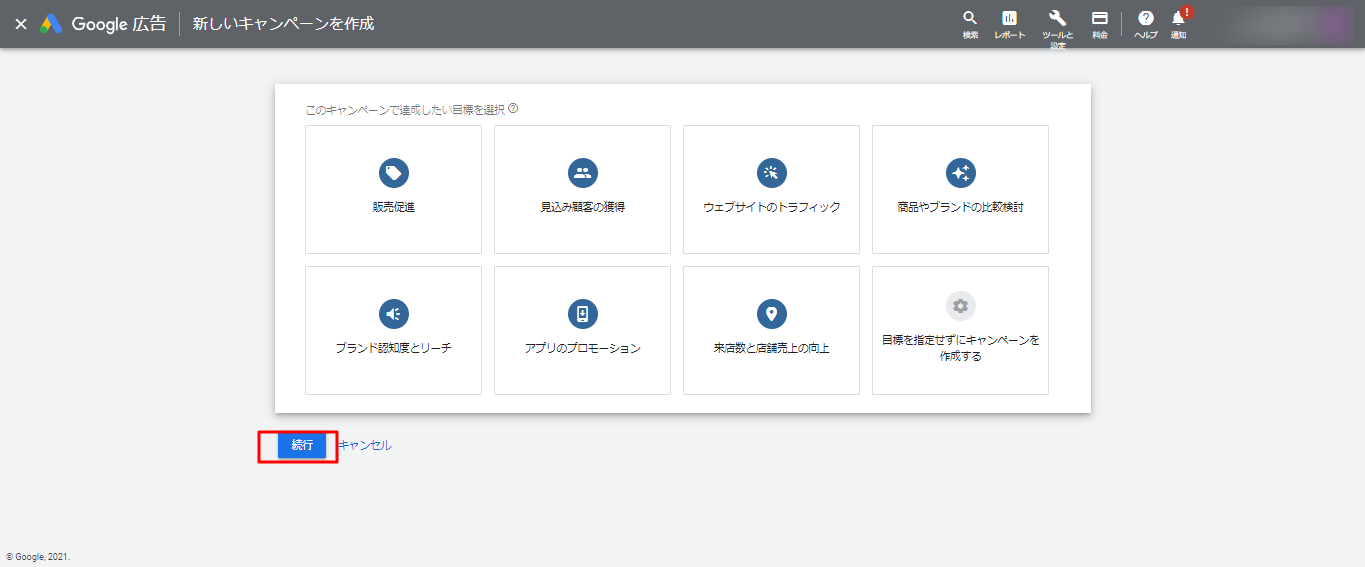
Task: Choose the ウェブサイトのトラフィック goal label
Action: (x=771, y=208)
